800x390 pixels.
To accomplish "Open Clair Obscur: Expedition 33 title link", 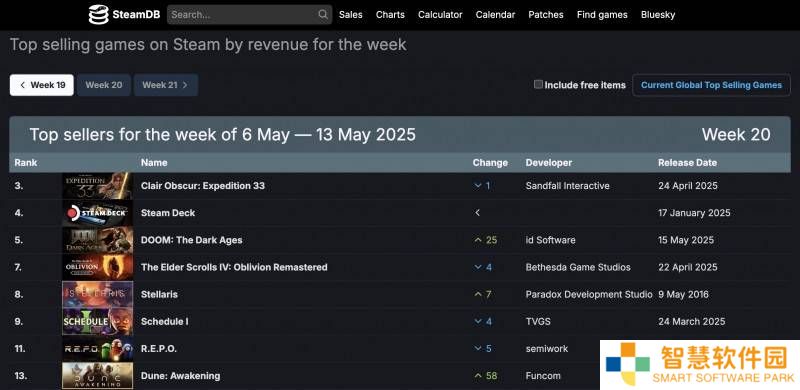I will click(203, 186).
